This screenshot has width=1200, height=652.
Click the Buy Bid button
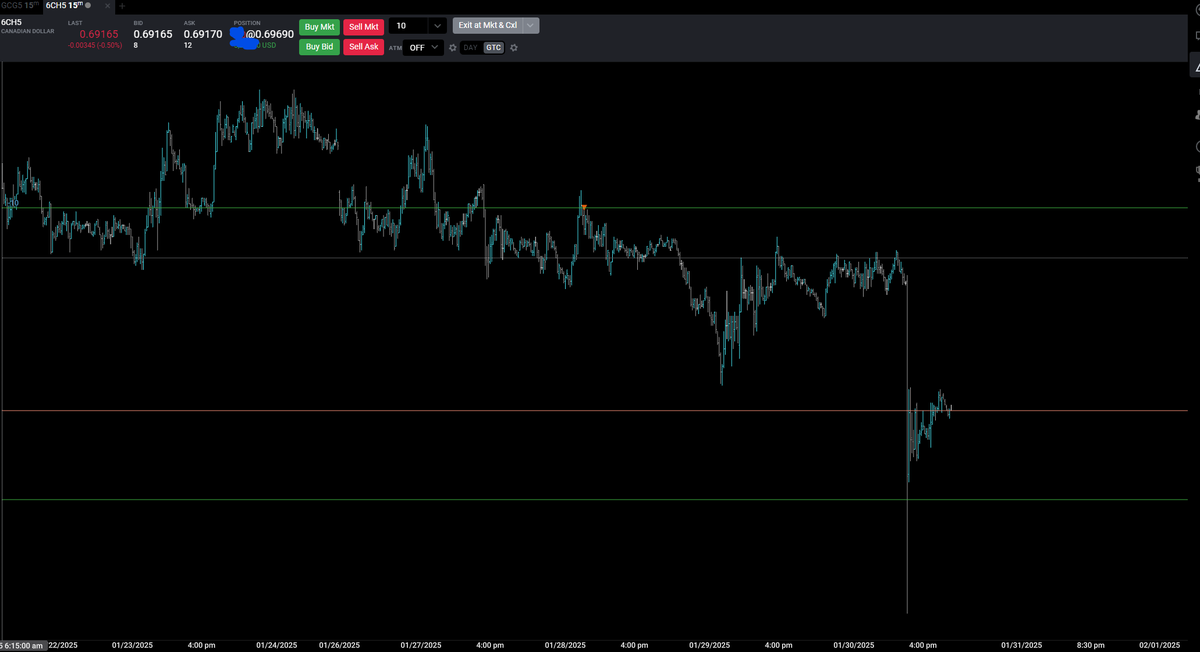pos(319,46)
